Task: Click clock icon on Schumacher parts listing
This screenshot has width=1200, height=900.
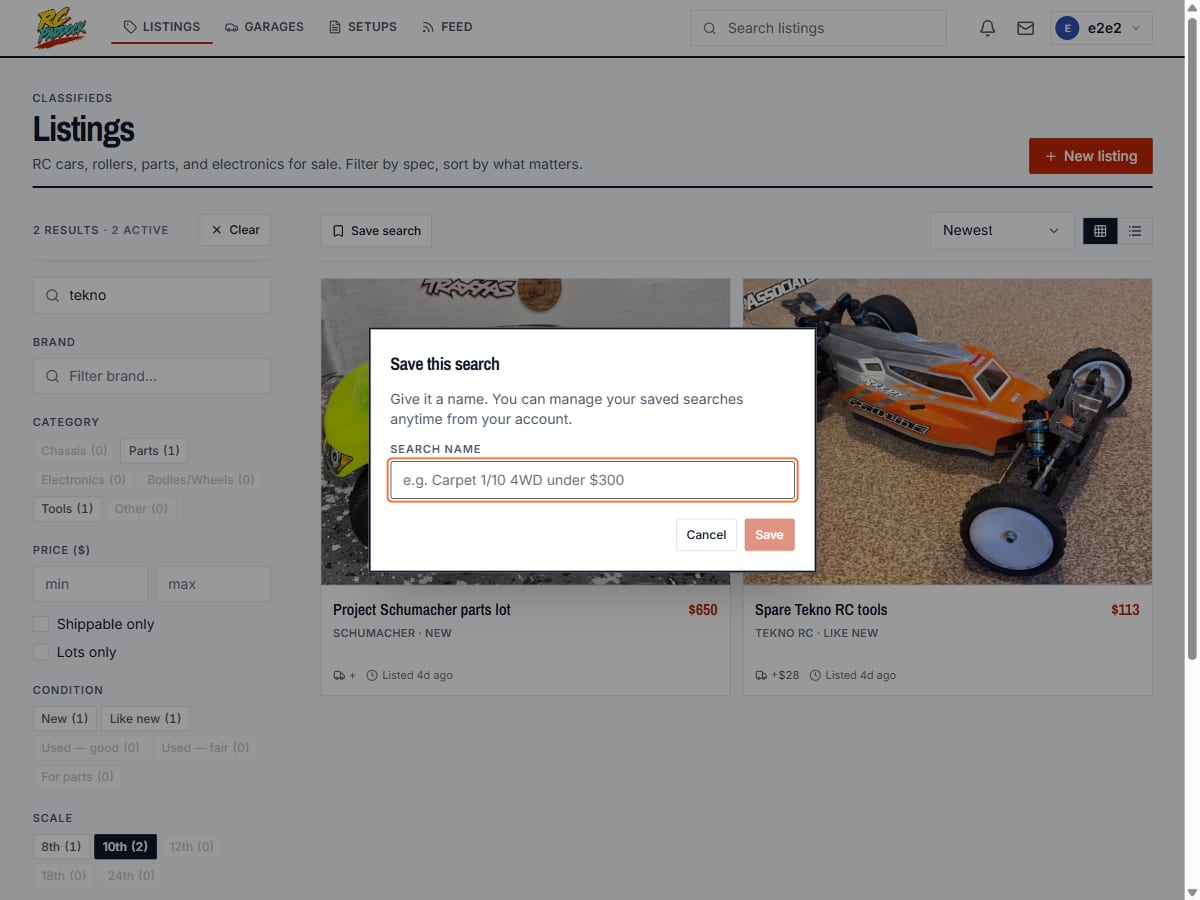Action: click(372, 675)
